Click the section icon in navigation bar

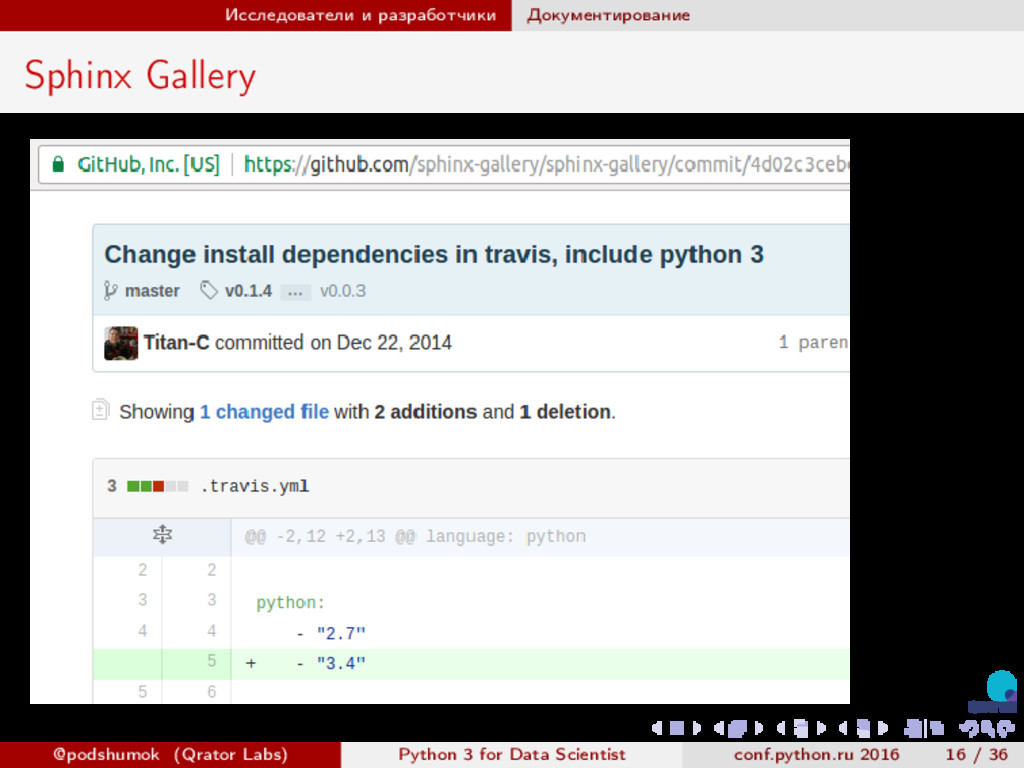[x=863, y=728]
